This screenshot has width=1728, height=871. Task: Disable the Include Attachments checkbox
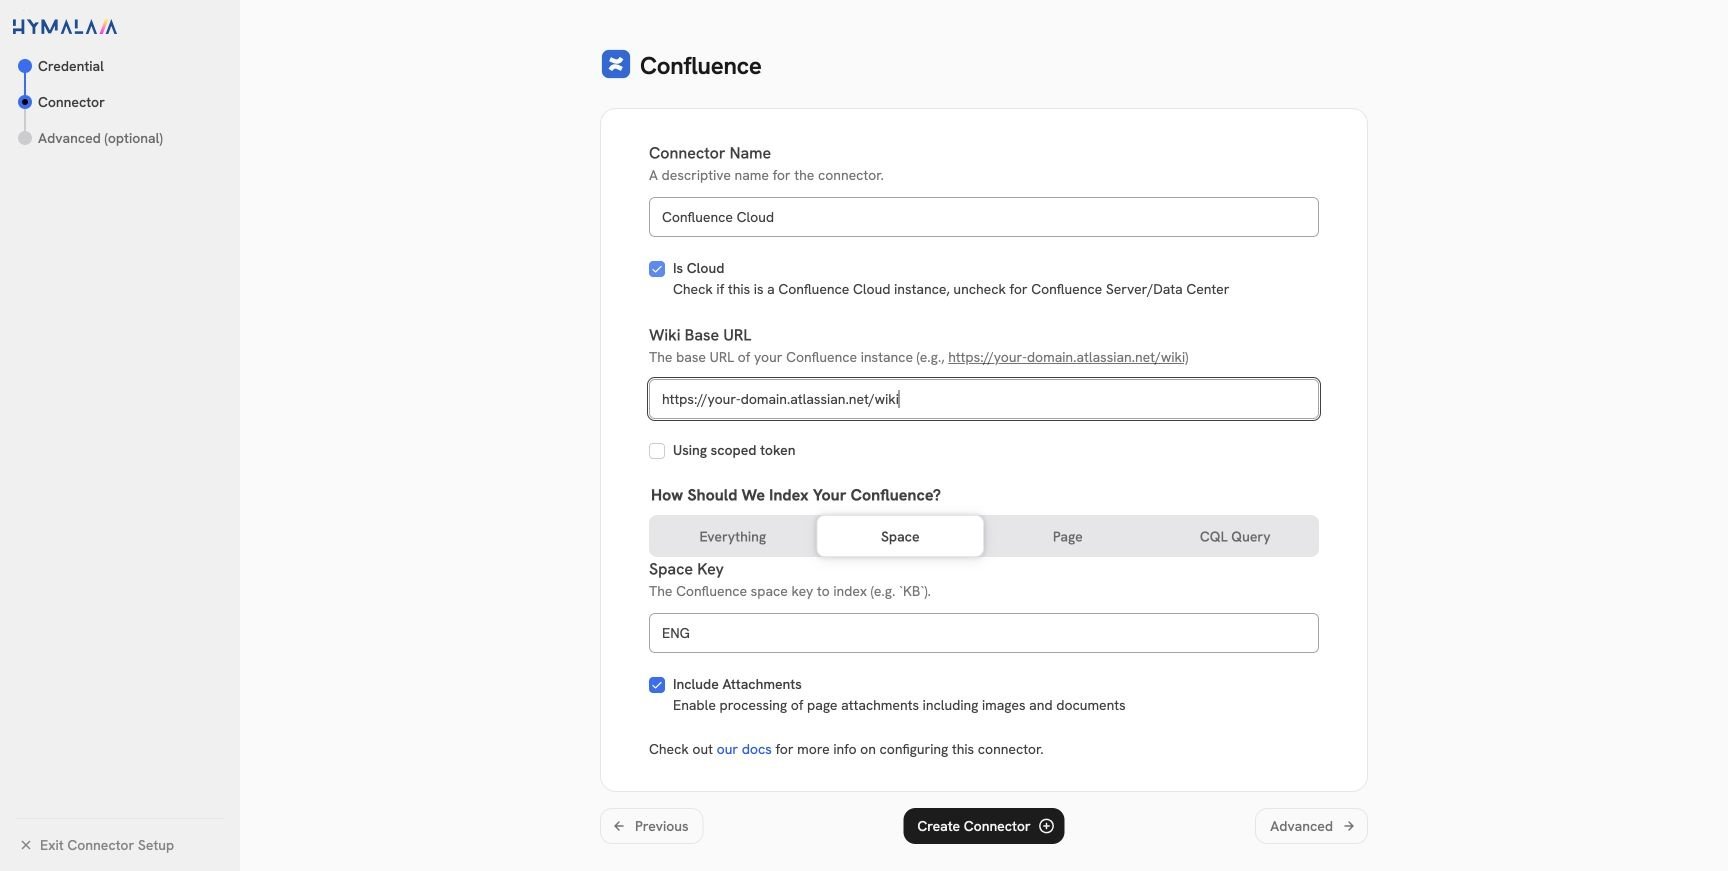coord(657,685)
